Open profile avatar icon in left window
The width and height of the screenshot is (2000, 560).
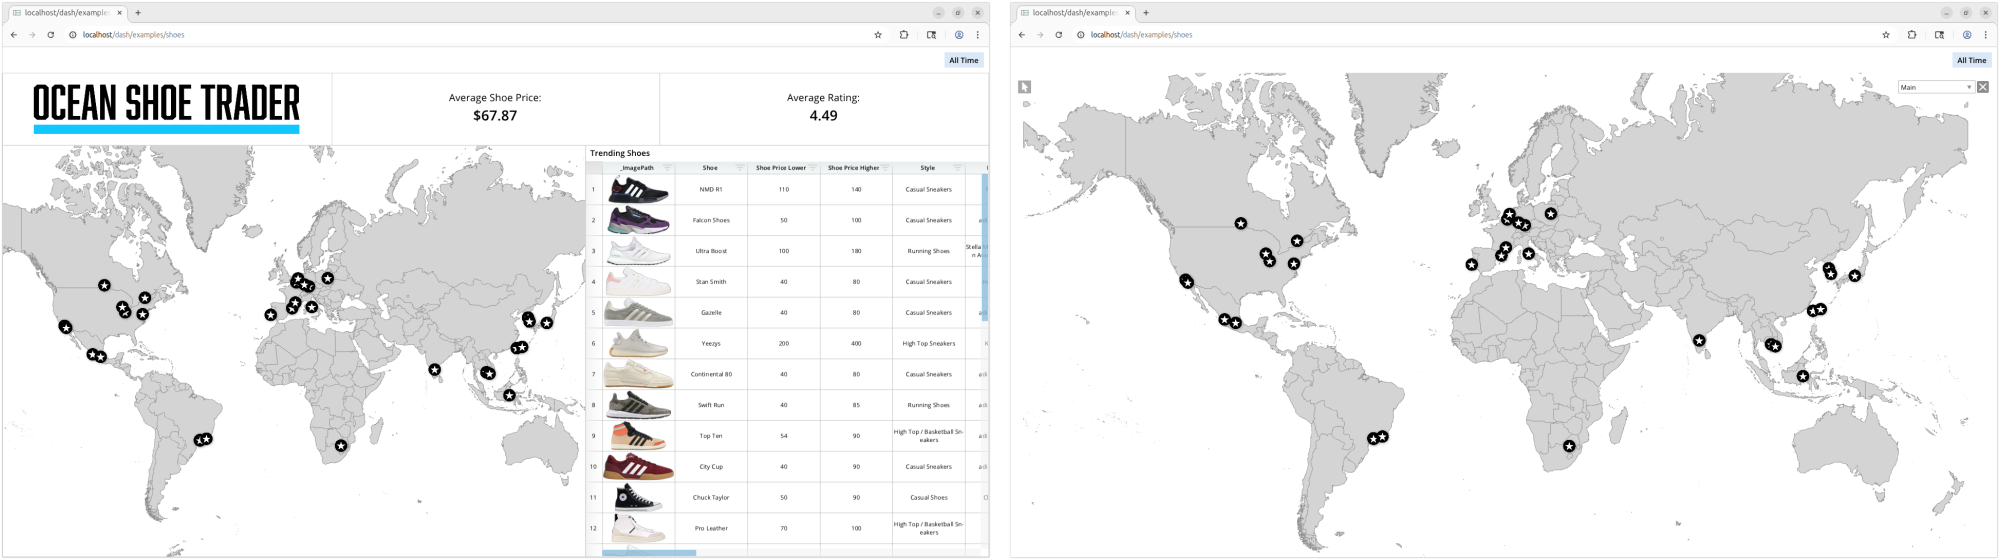pyautogui.click(x=959, y=35)
